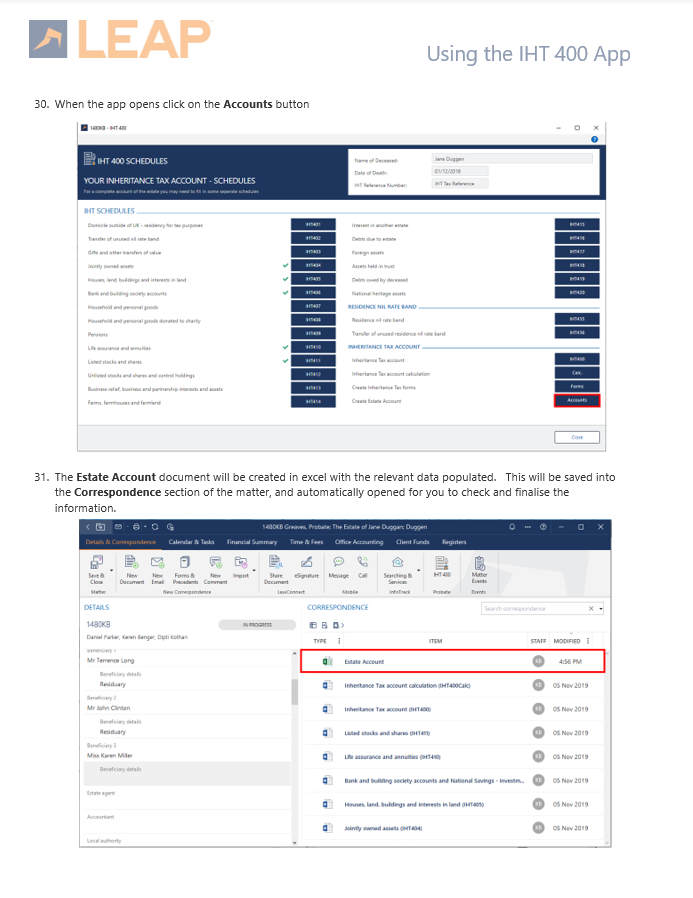Screen dimensions: 693x898
Task: Open Matter Events from the ribbon
Action: pos(479,568)
